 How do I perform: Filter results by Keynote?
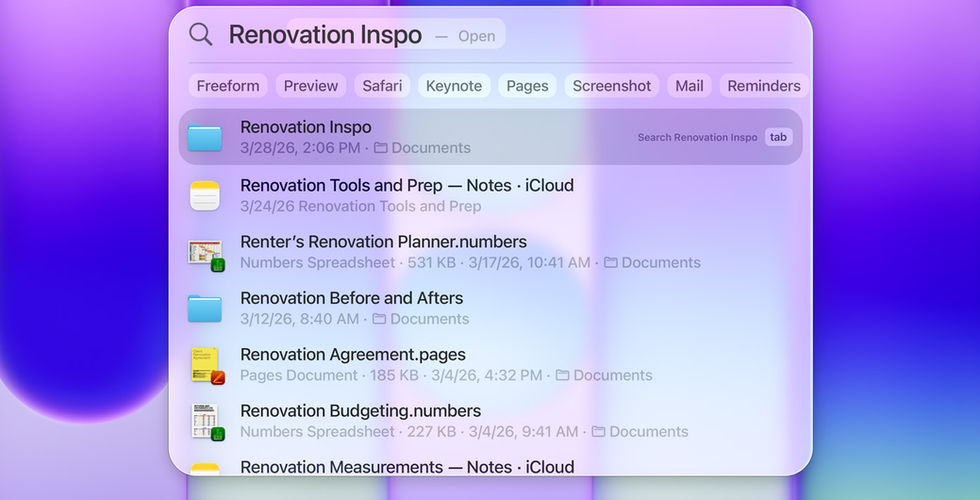pyautogui.click(x=454, y=86)
